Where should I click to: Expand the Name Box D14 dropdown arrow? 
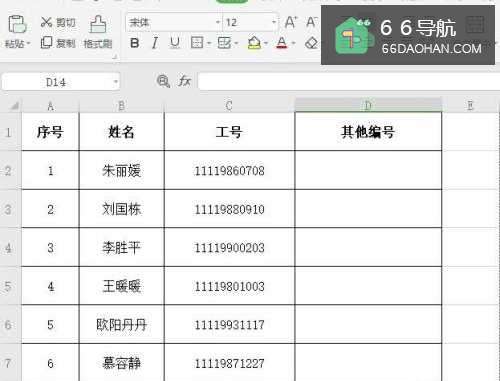click(115, 82)
